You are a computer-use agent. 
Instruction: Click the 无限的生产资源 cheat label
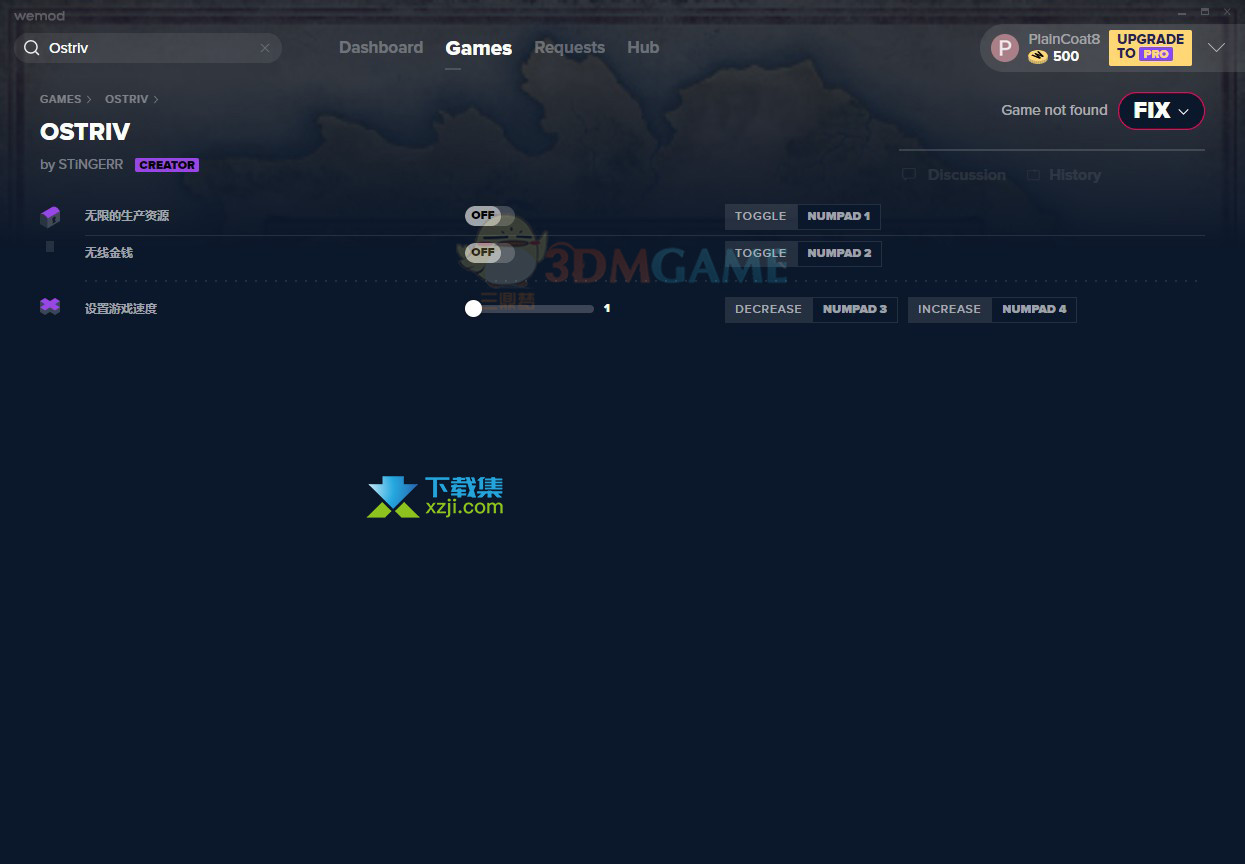[x=127, y=216]
